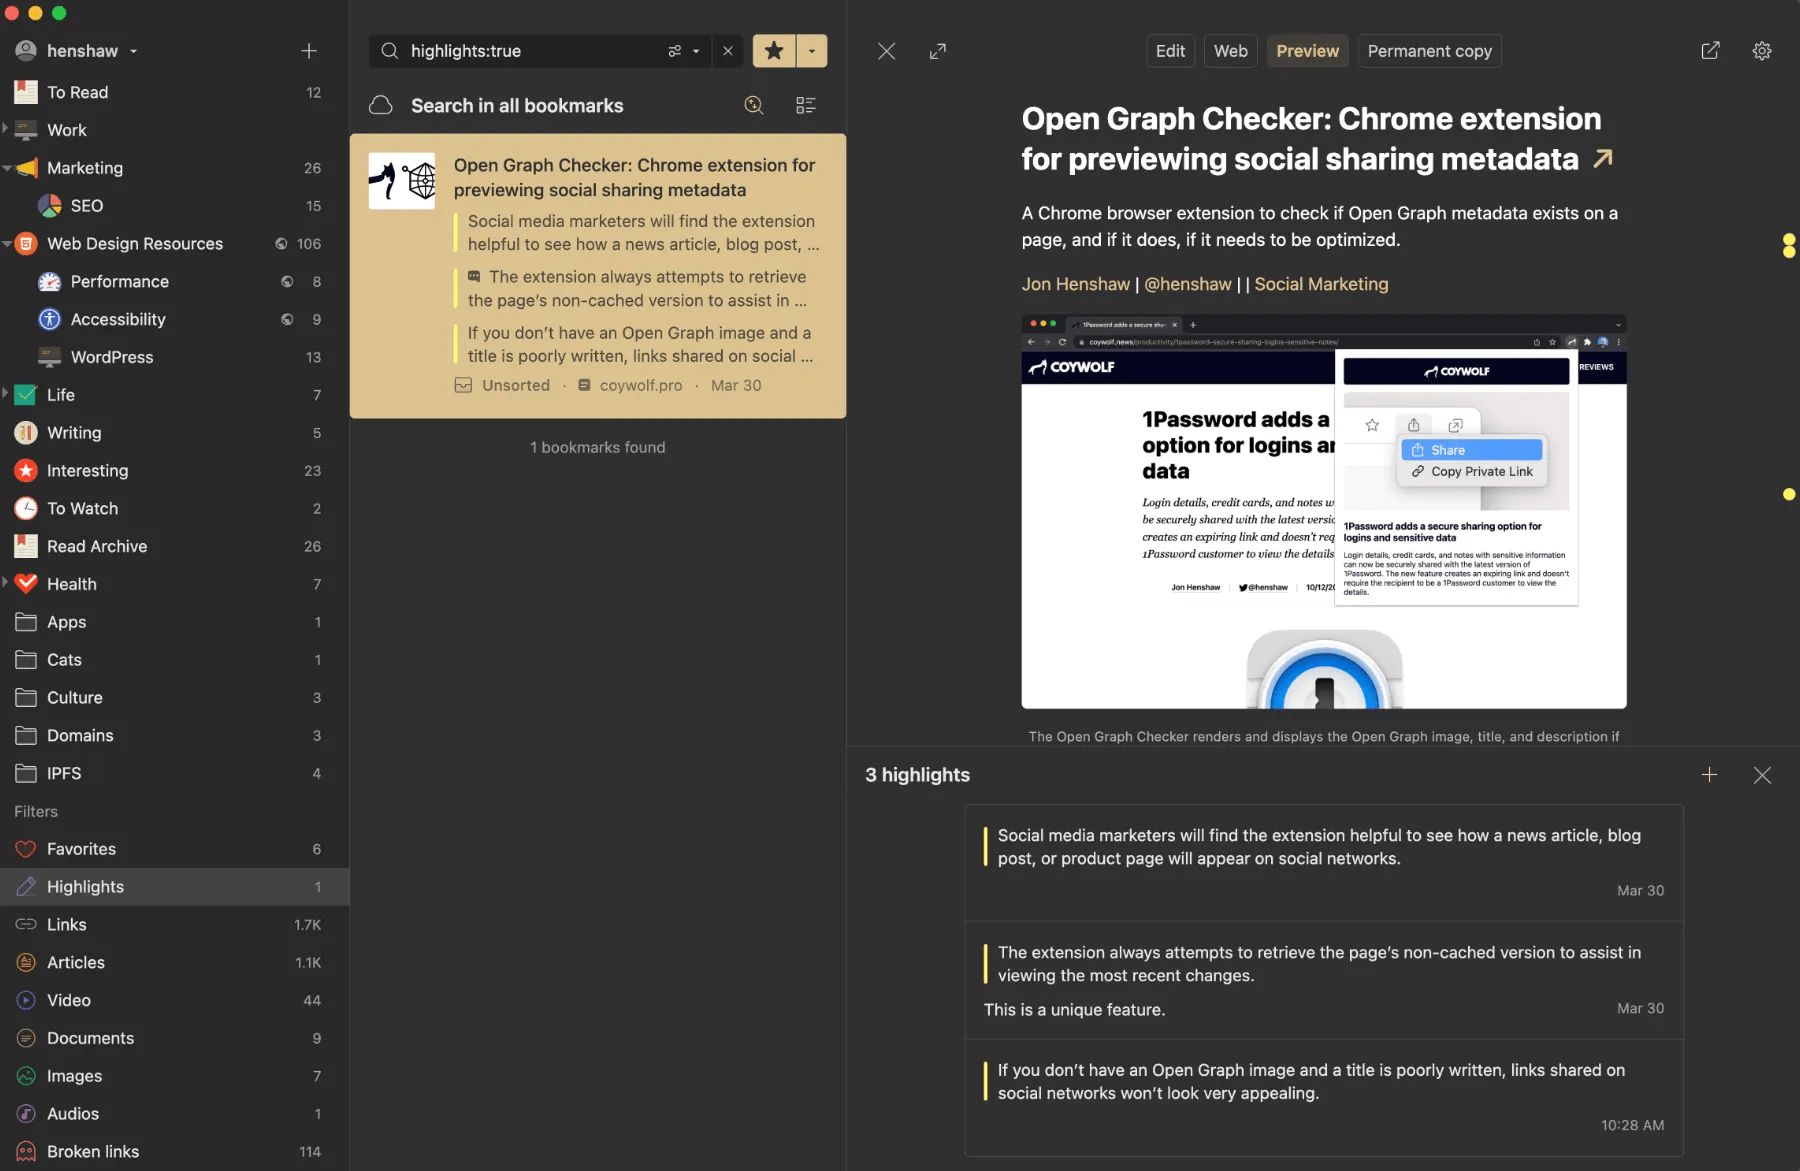Viewport: 1800px width, 1171px height.
Task: Switch the preview to Web view
Action: tap(1230, 51)
